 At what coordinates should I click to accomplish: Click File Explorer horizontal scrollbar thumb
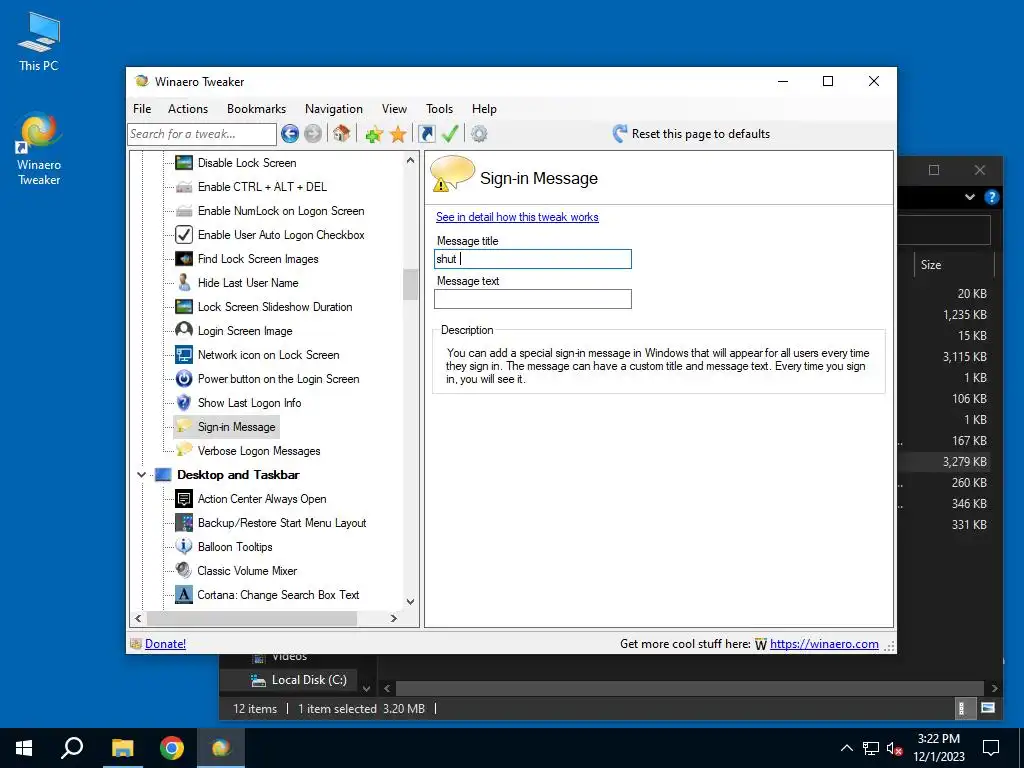point(690,688)
